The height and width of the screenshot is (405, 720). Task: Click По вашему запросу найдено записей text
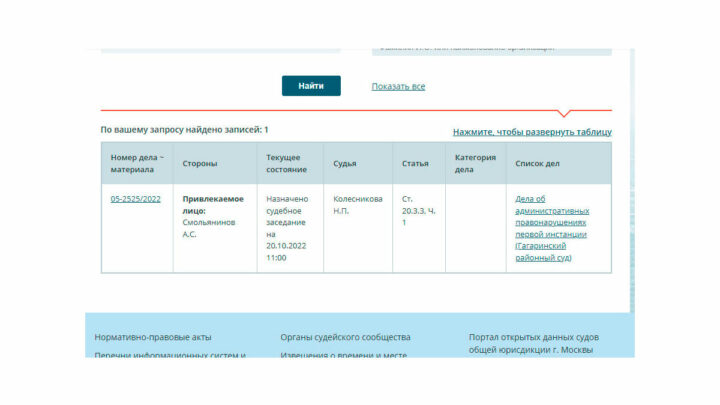click(x=184, y=130)
